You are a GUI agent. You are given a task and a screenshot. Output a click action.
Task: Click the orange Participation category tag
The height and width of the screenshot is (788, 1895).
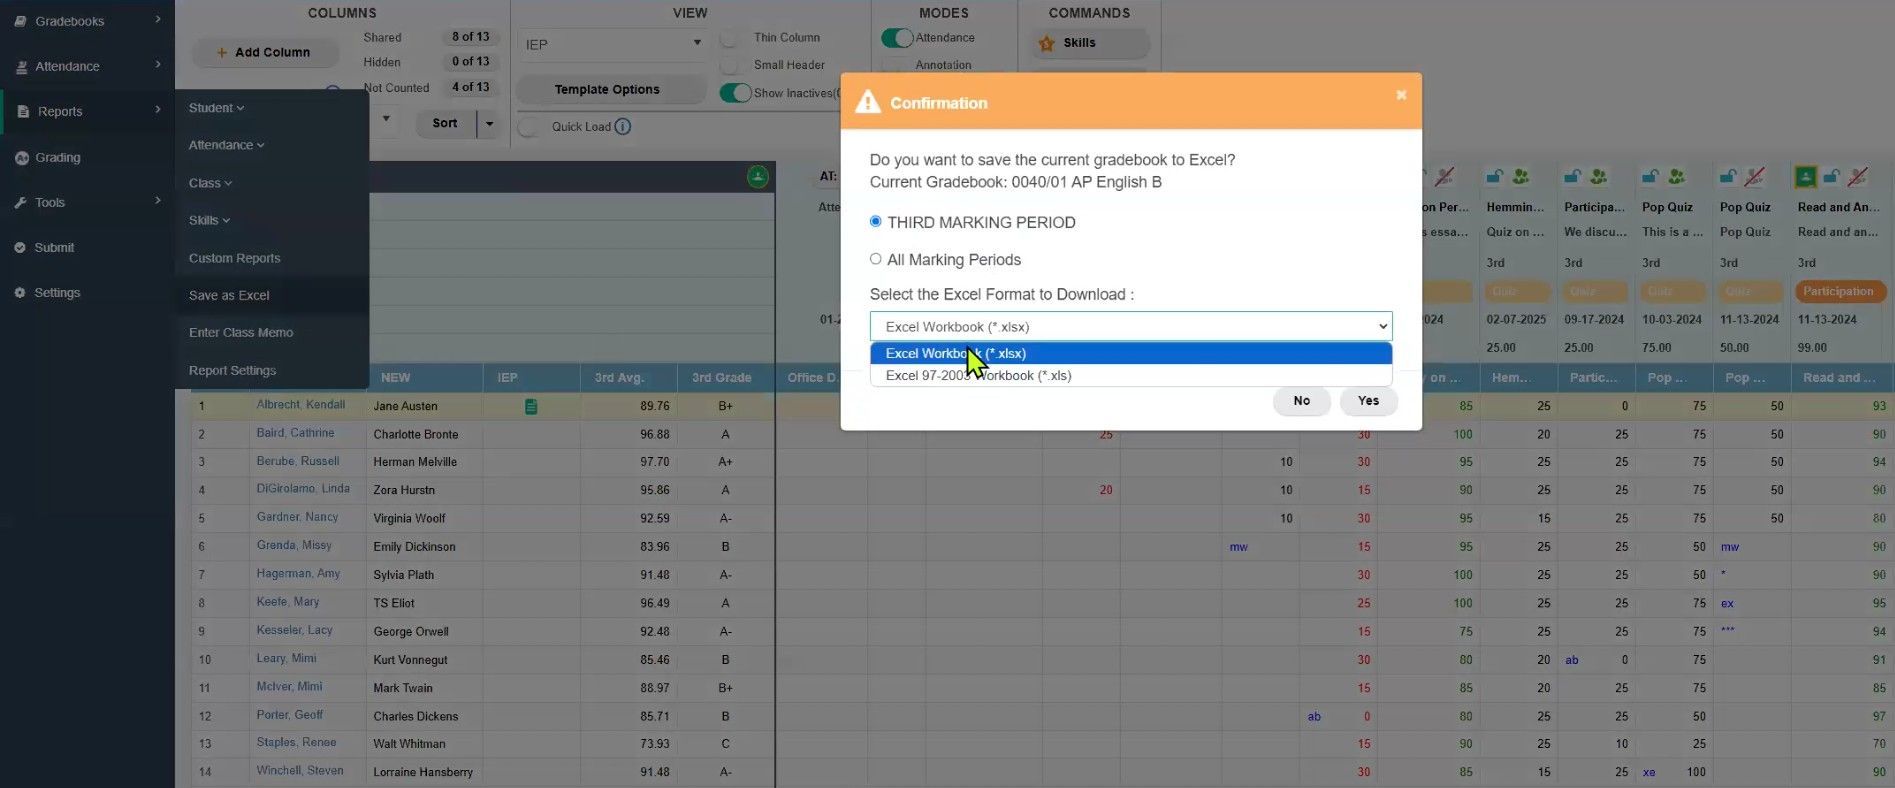(x=1838, y=292)
